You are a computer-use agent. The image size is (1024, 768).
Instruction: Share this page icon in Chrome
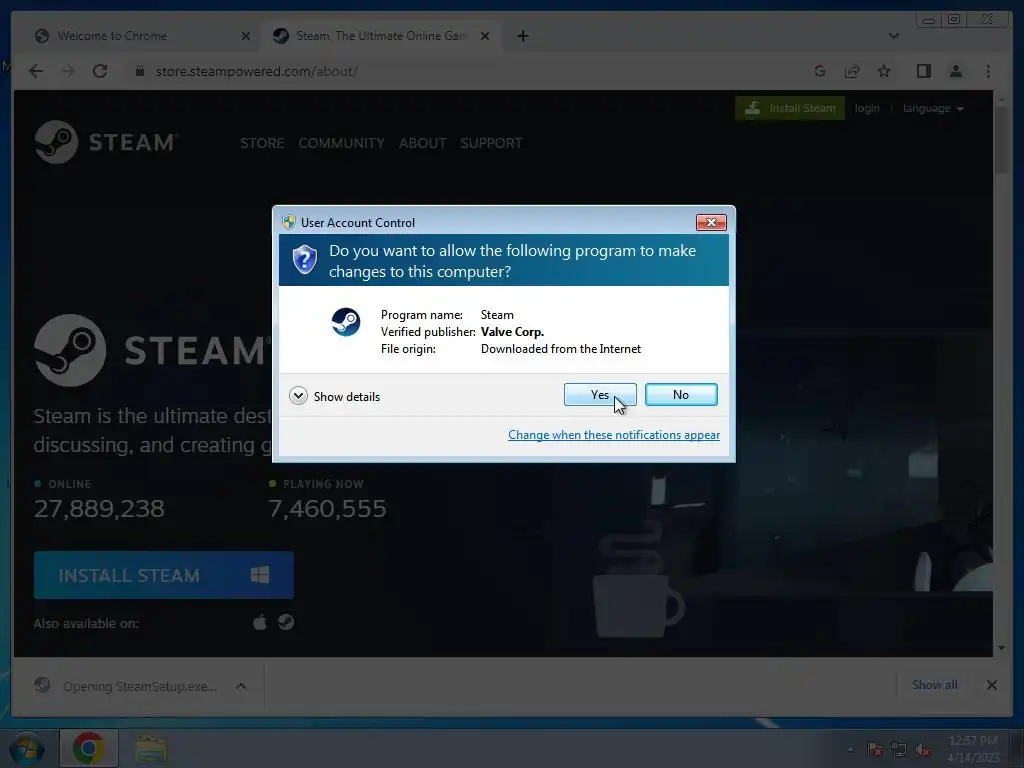point(852,71)
